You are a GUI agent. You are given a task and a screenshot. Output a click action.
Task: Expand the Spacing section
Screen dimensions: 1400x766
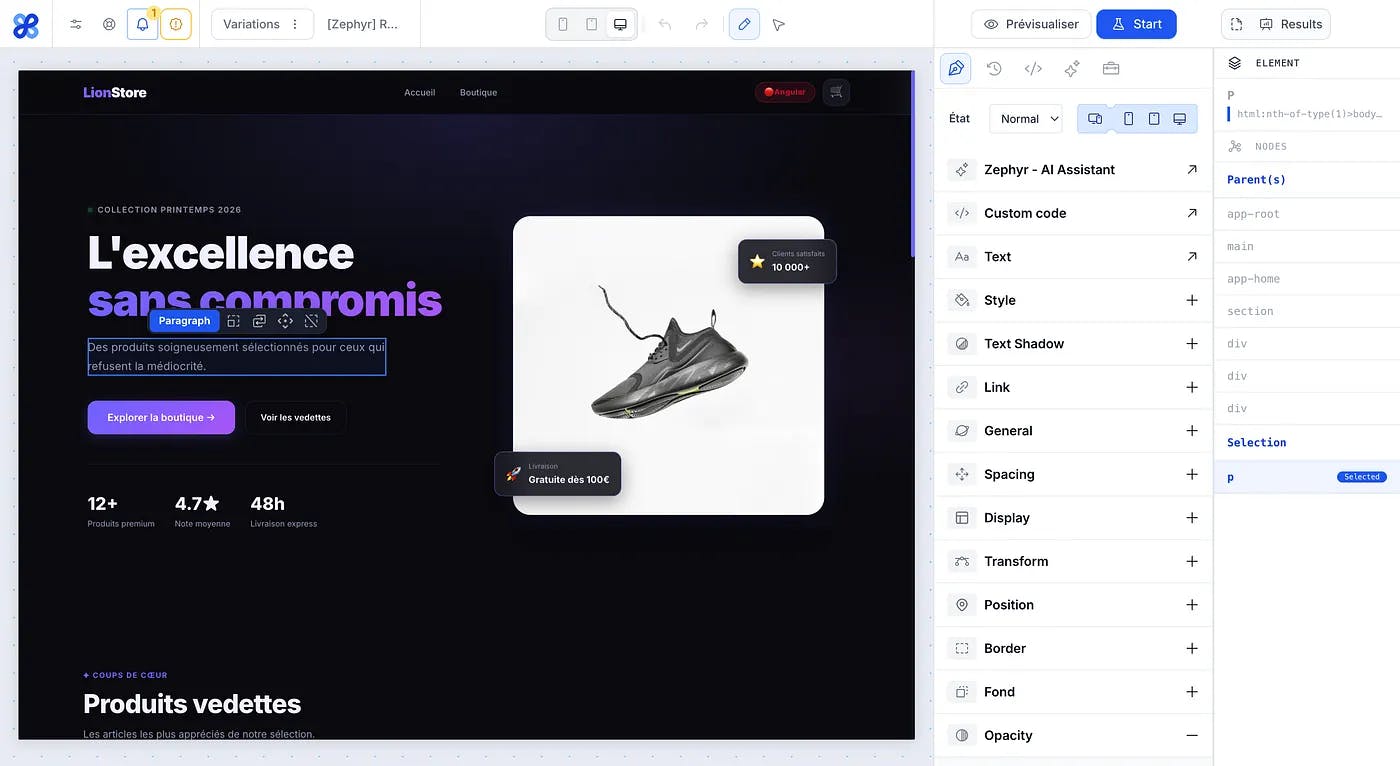point(1191,474)
